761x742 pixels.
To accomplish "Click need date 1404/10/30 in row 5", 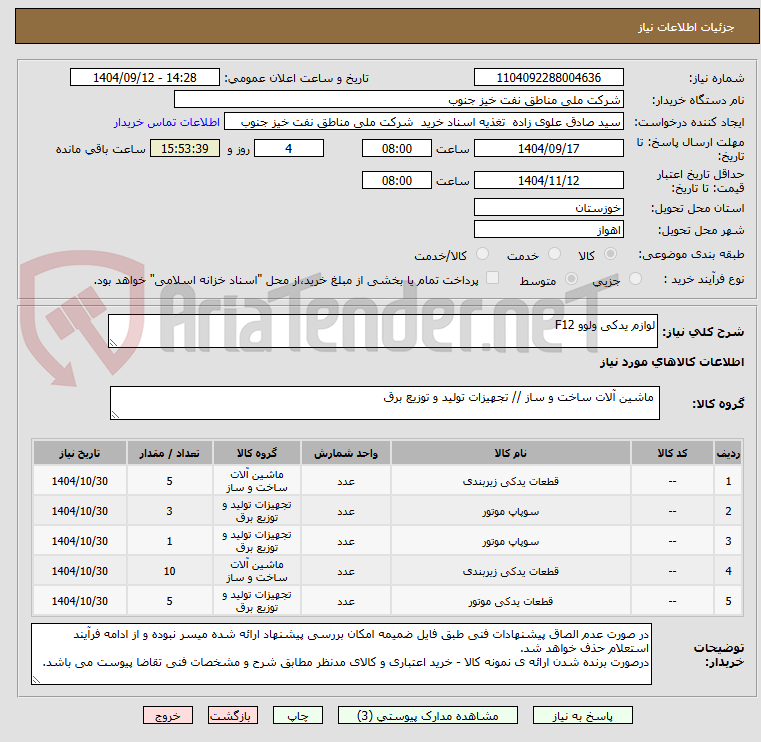I will click(x=80, y=602).
